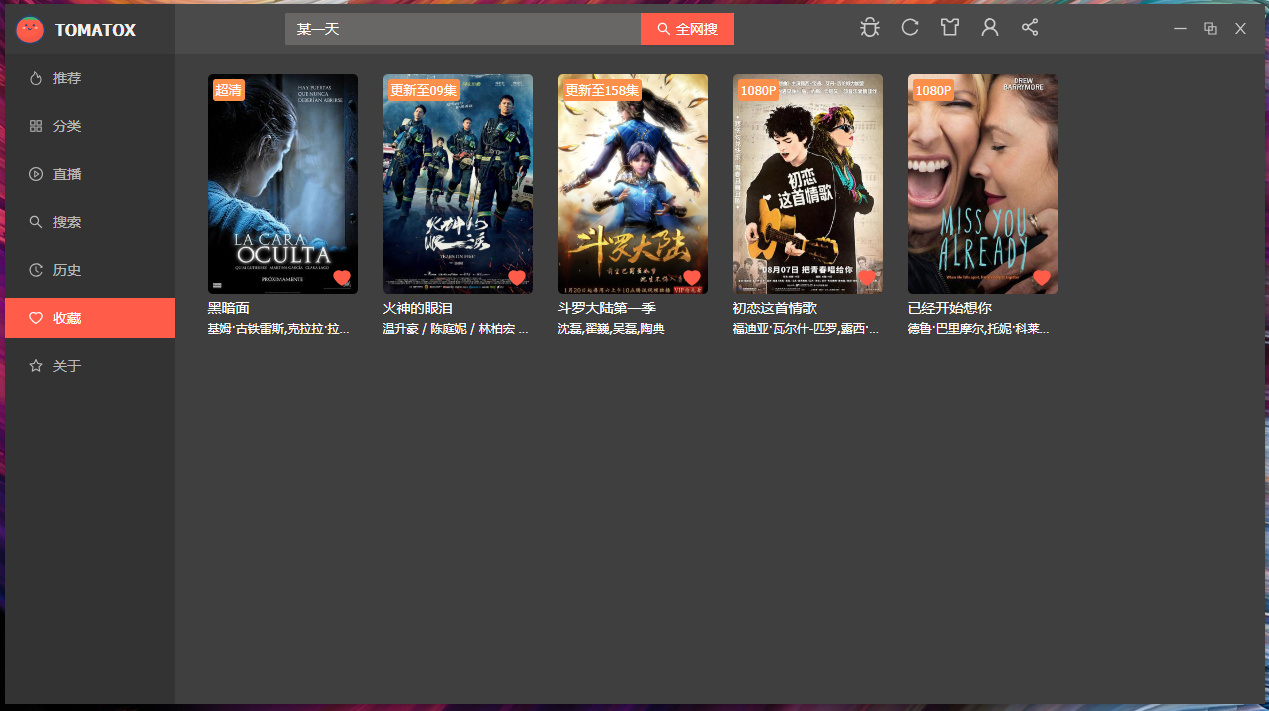The image size is (1269, 711).
Task: Unfavorite 黑暗面 via its heart icon
Action: tap(342, 278)
